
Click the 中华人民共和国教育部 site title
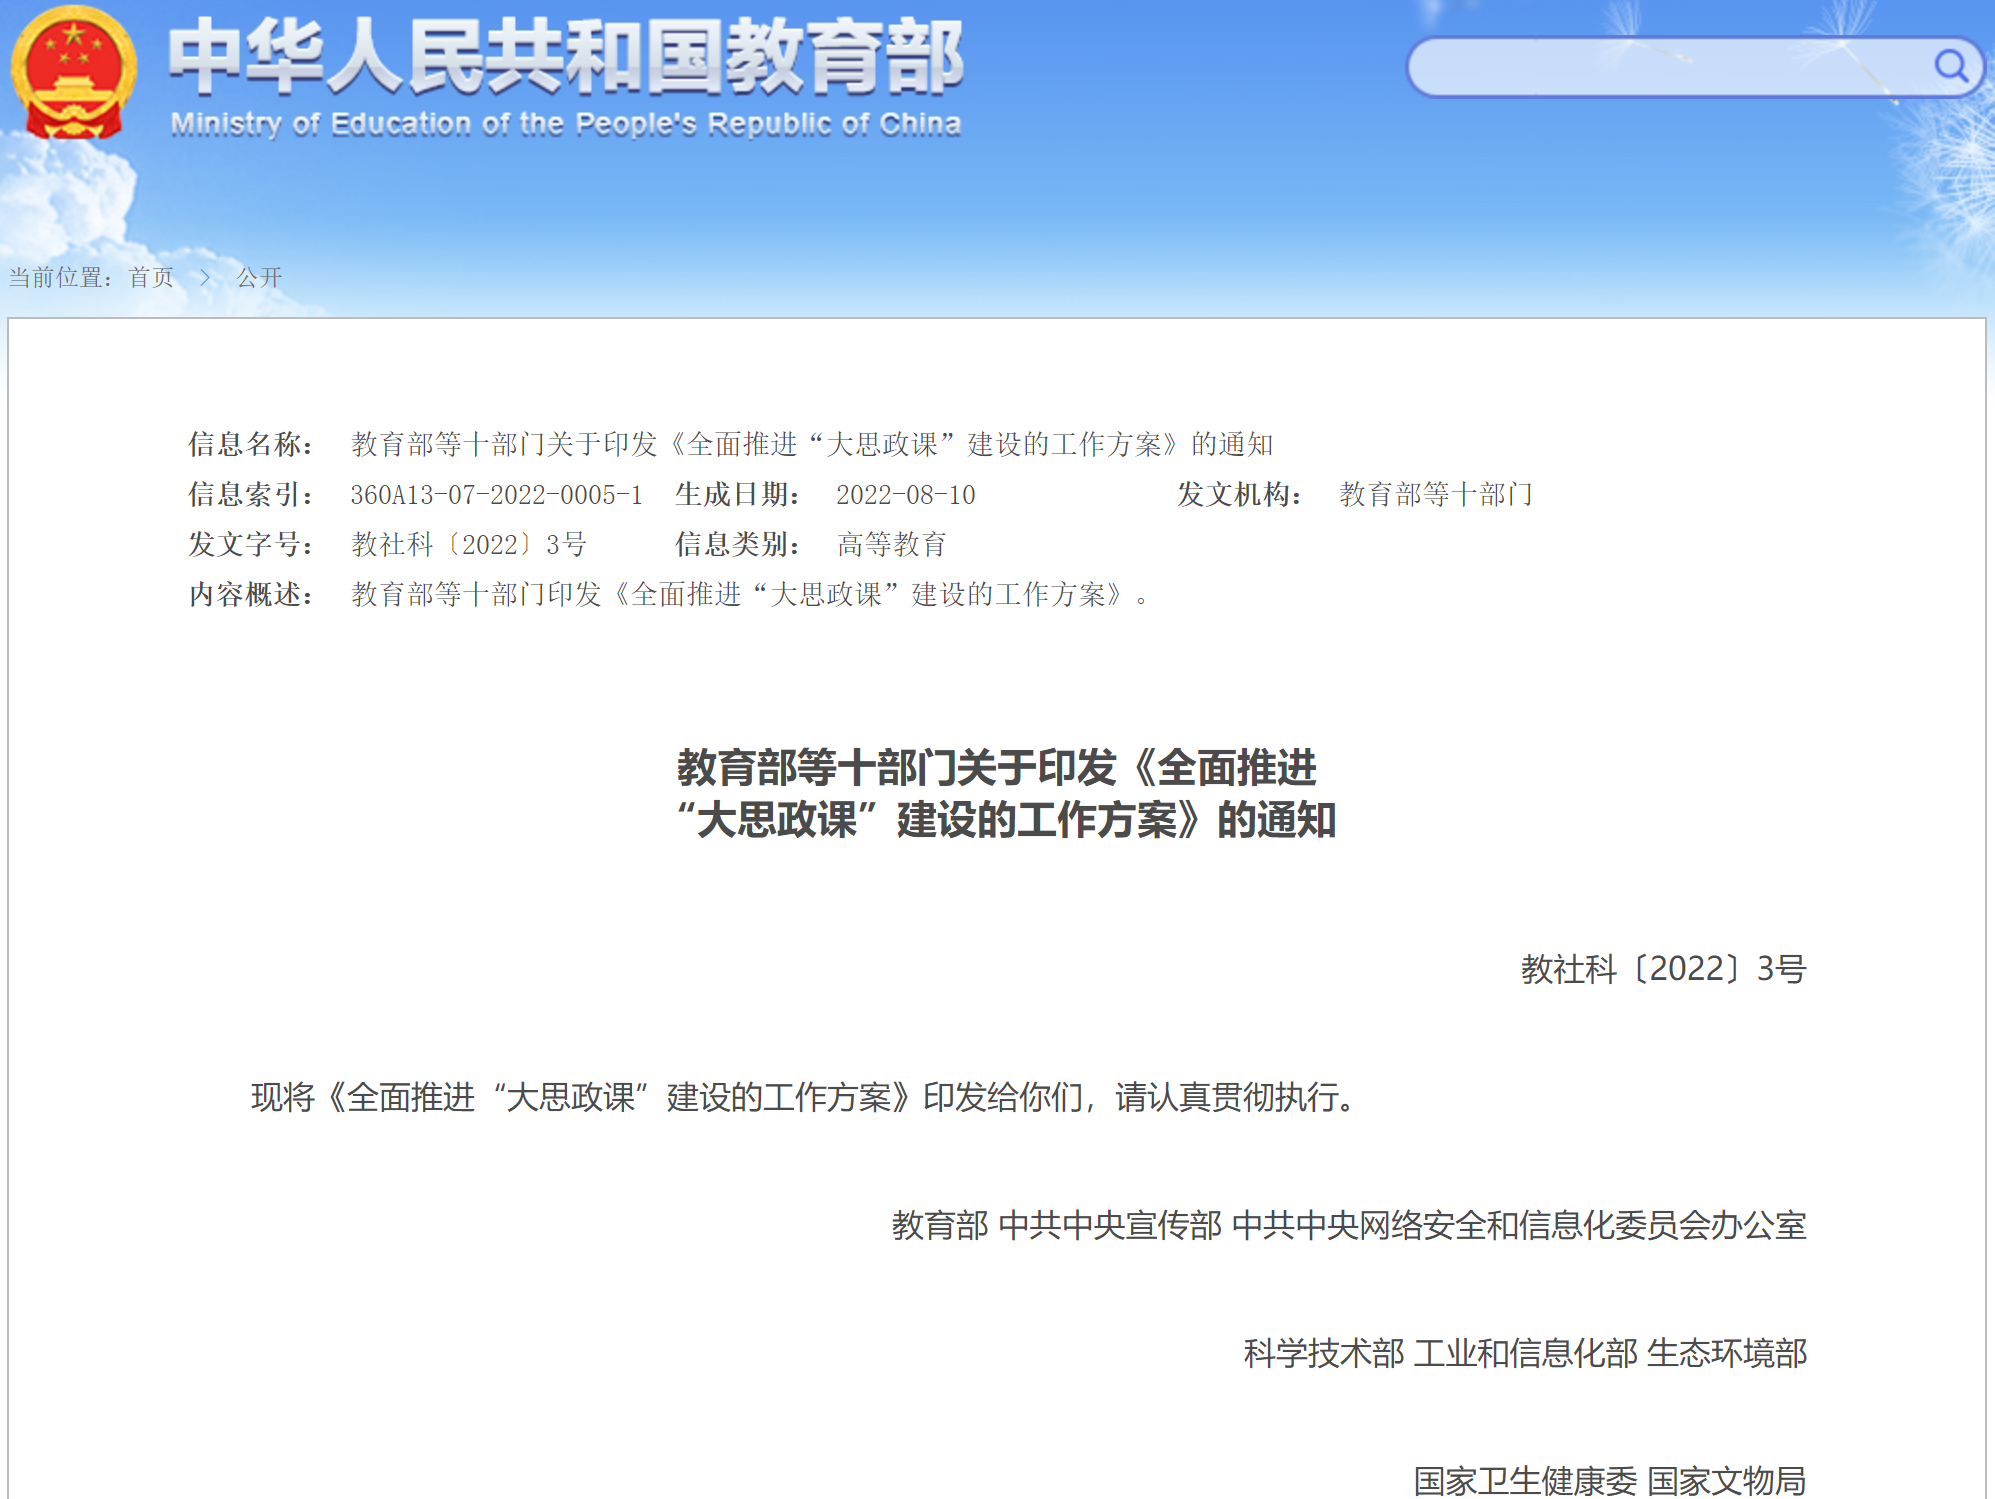(565, 57)
